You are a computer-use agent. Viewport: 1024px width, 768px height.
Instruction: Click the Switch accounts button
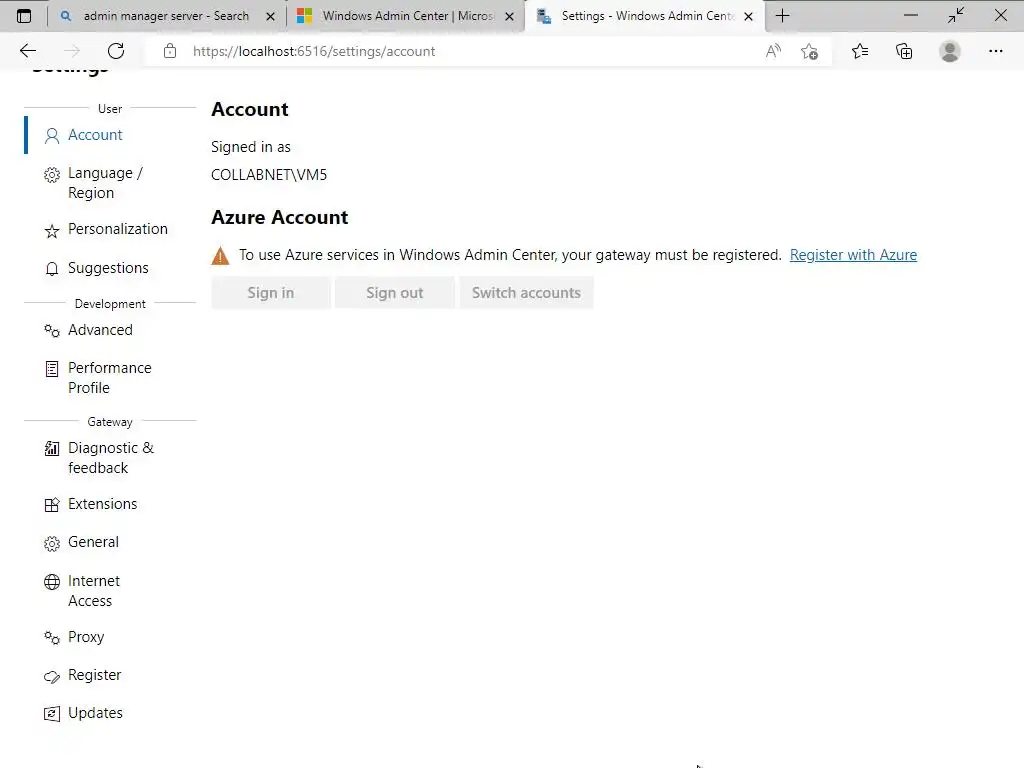click(x=526, y=293)
